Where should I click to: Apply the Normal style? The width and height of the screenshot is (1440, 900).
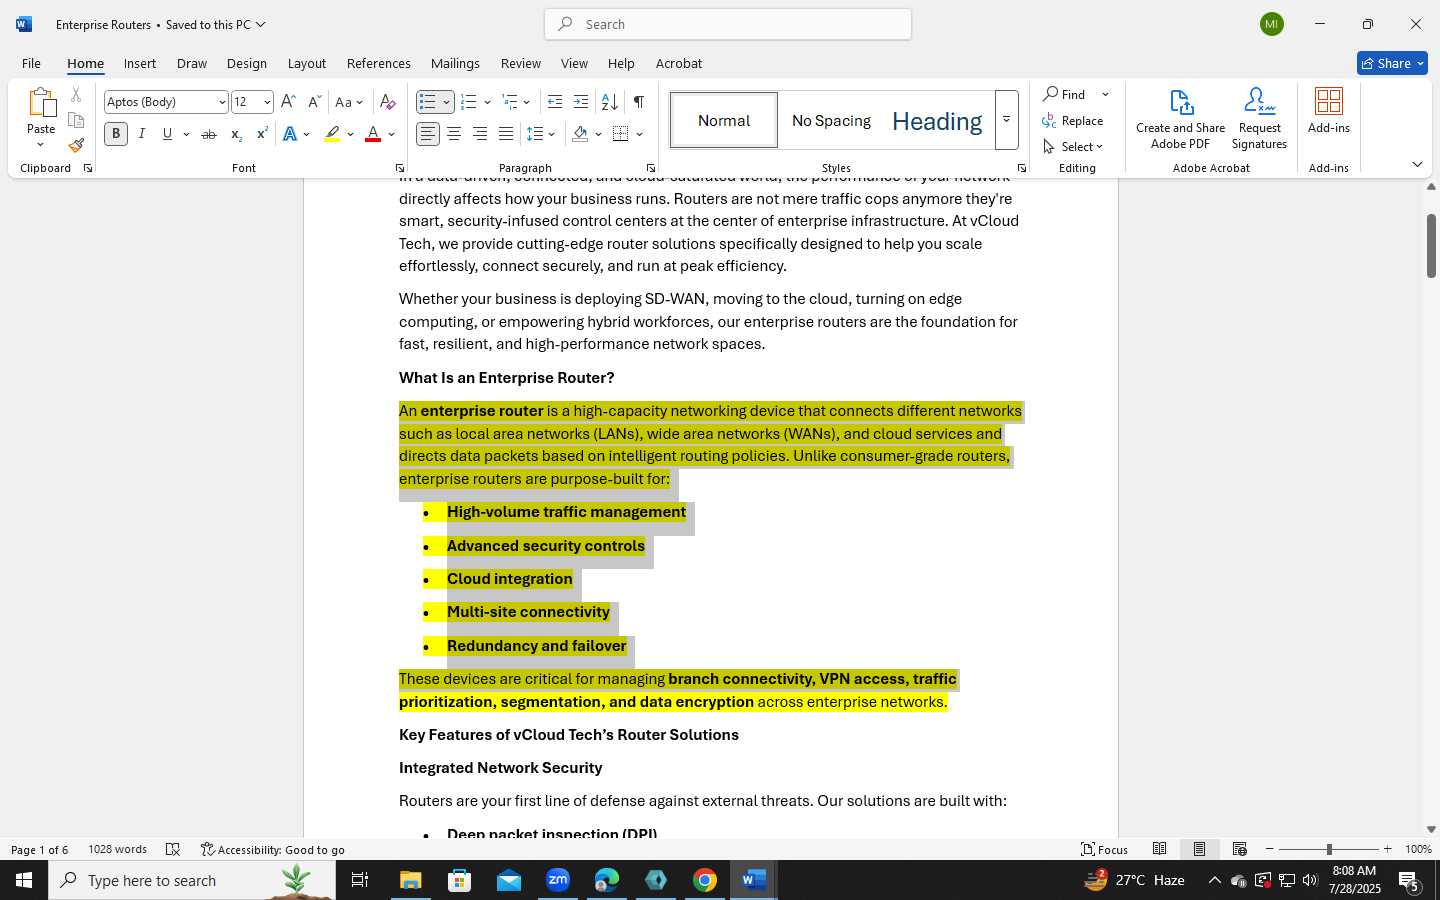[x=724, y=120]
